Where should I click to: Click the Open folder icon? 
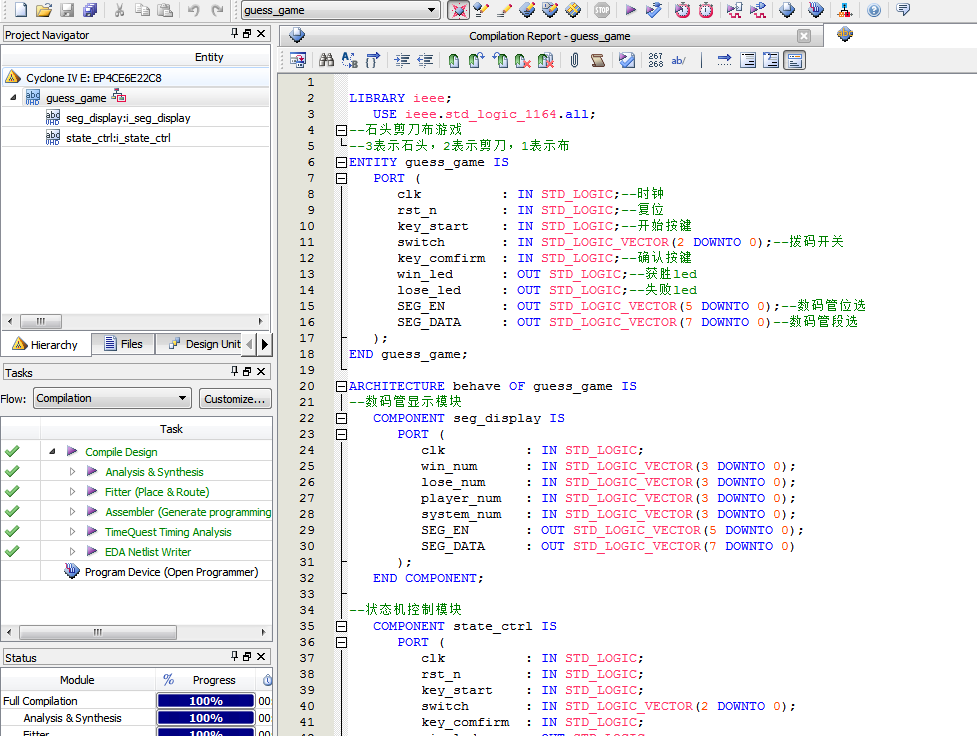click(x=44, y=9)
